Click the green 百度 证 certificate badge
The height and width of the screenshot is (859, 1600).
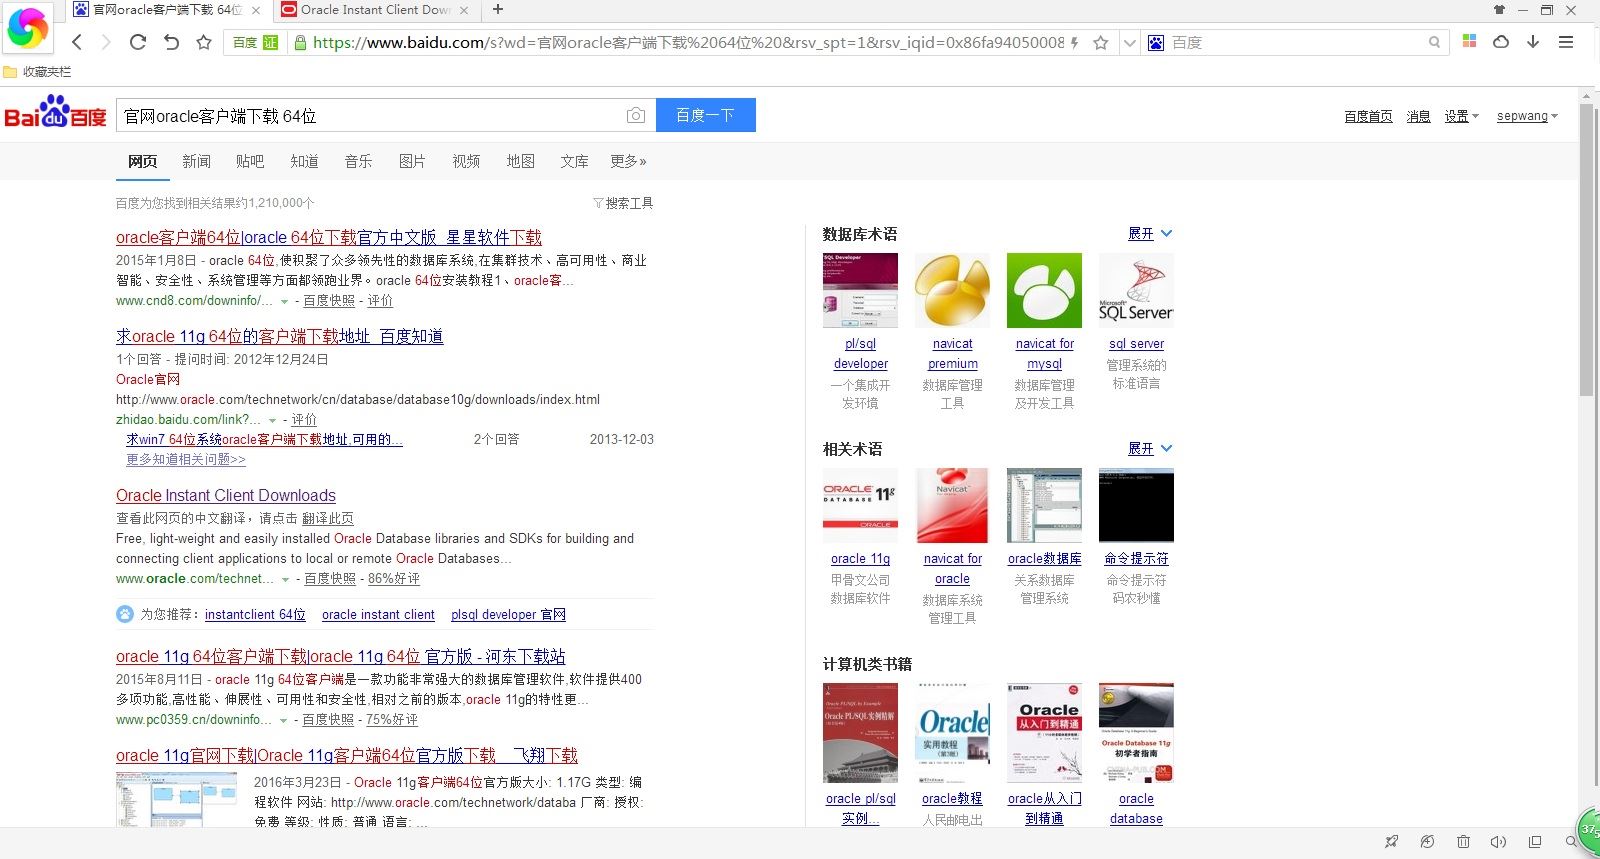[255, 43]
